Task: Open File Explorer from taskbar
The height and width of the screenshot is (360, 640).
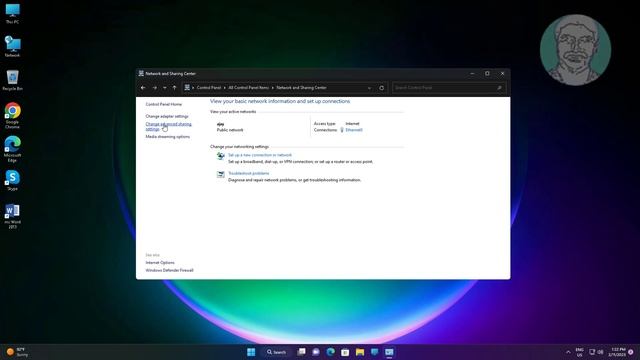Action: click(x=360, y=352)
